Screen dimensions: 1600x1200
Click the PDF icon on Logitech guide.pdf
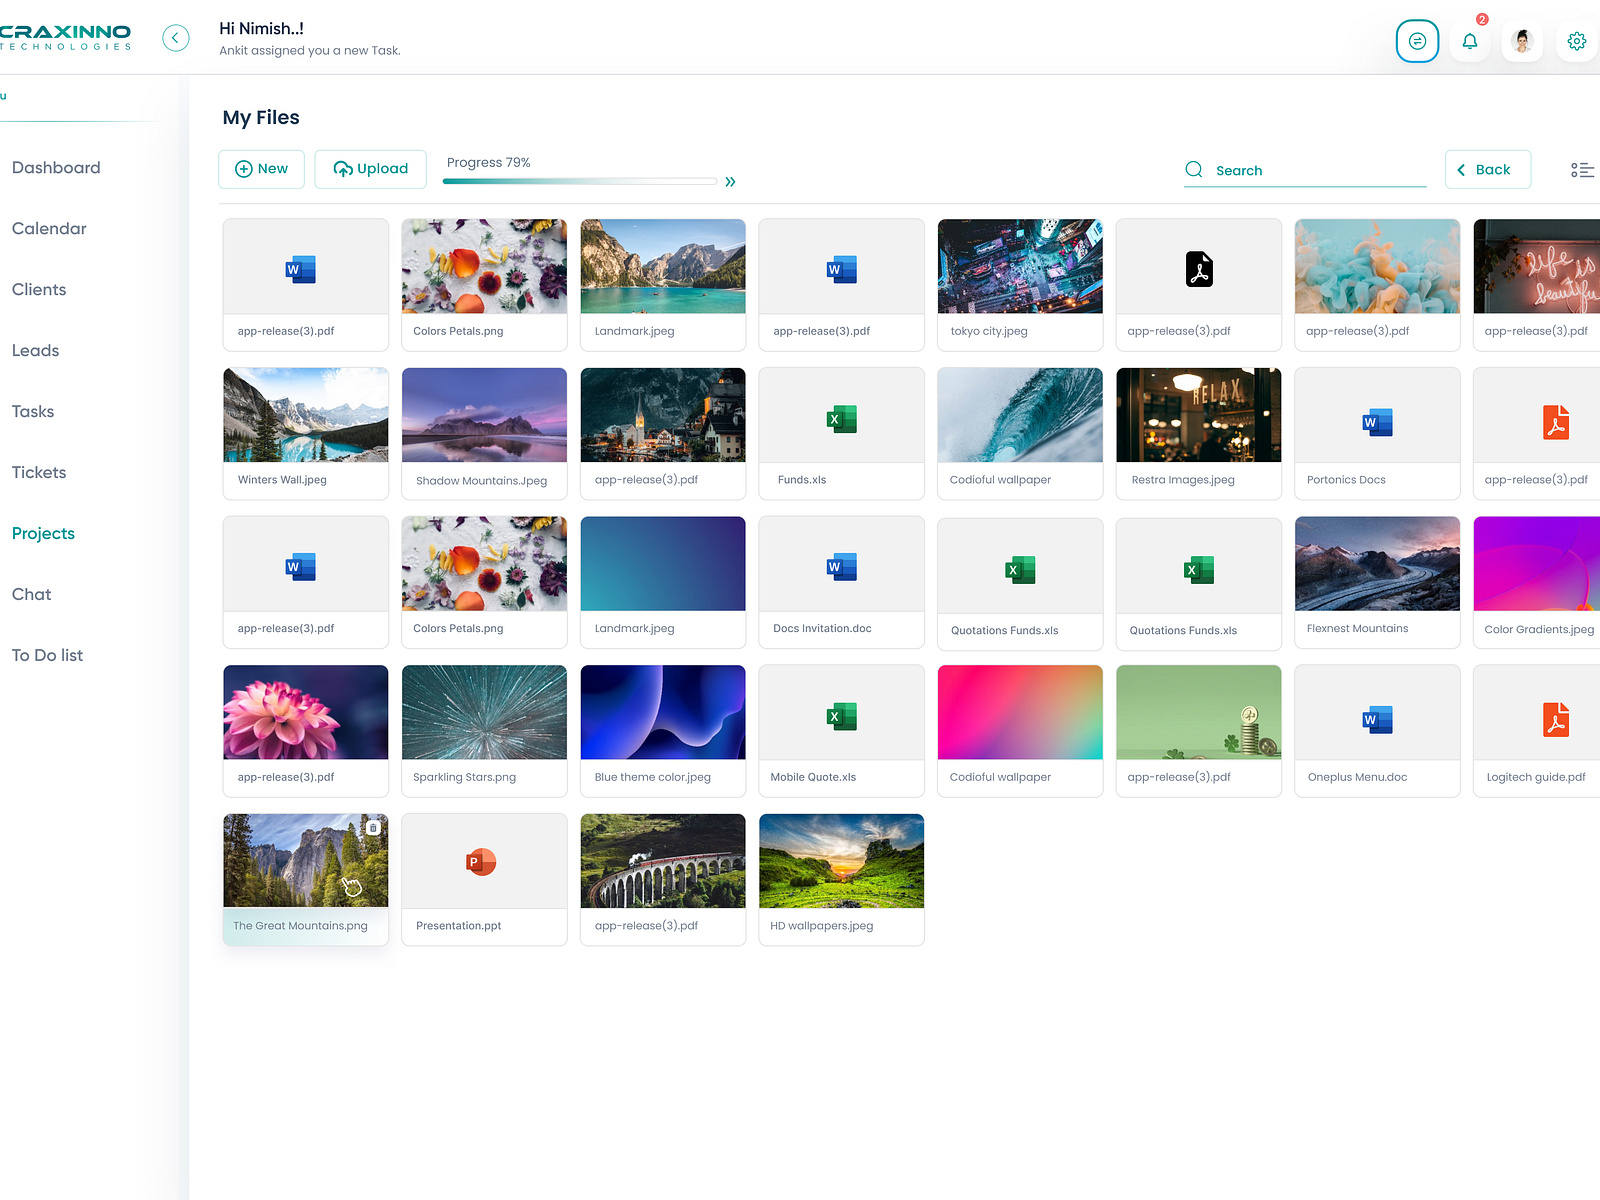coord(1555,717)
